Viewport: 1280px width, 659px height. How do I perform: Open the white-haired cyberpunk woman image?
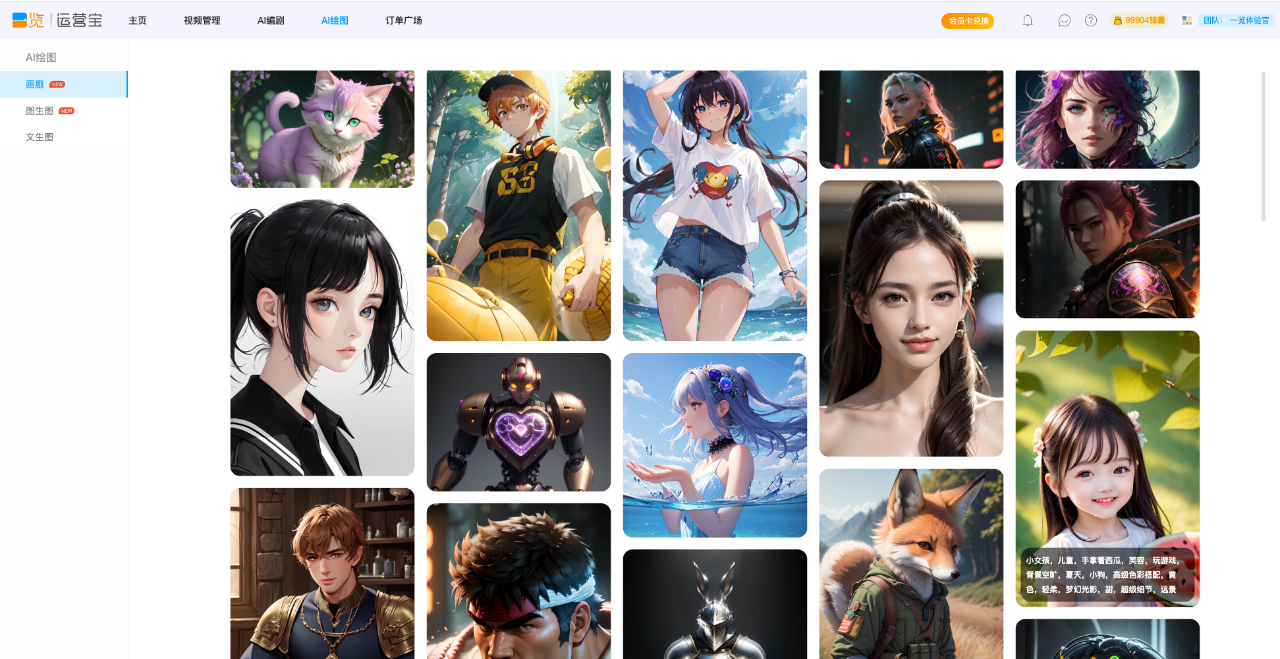coord(911,119)
